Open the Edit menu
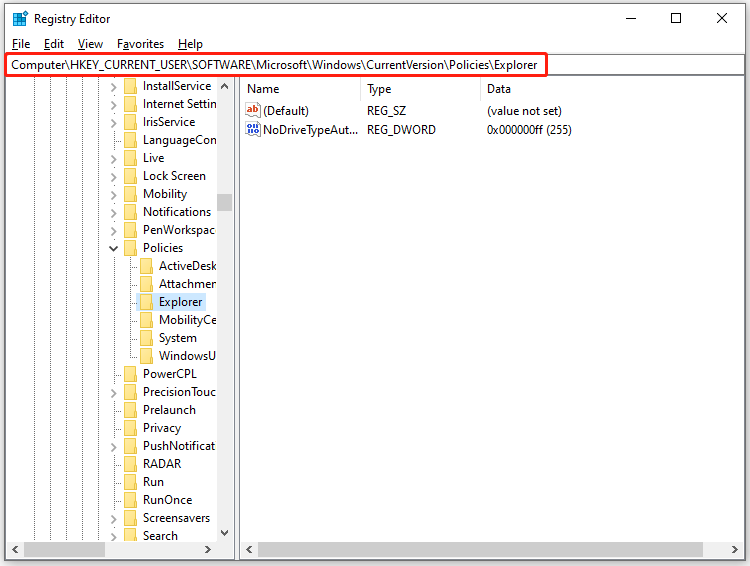This screenshot has width=750, height=566. [x=54, y=44]
